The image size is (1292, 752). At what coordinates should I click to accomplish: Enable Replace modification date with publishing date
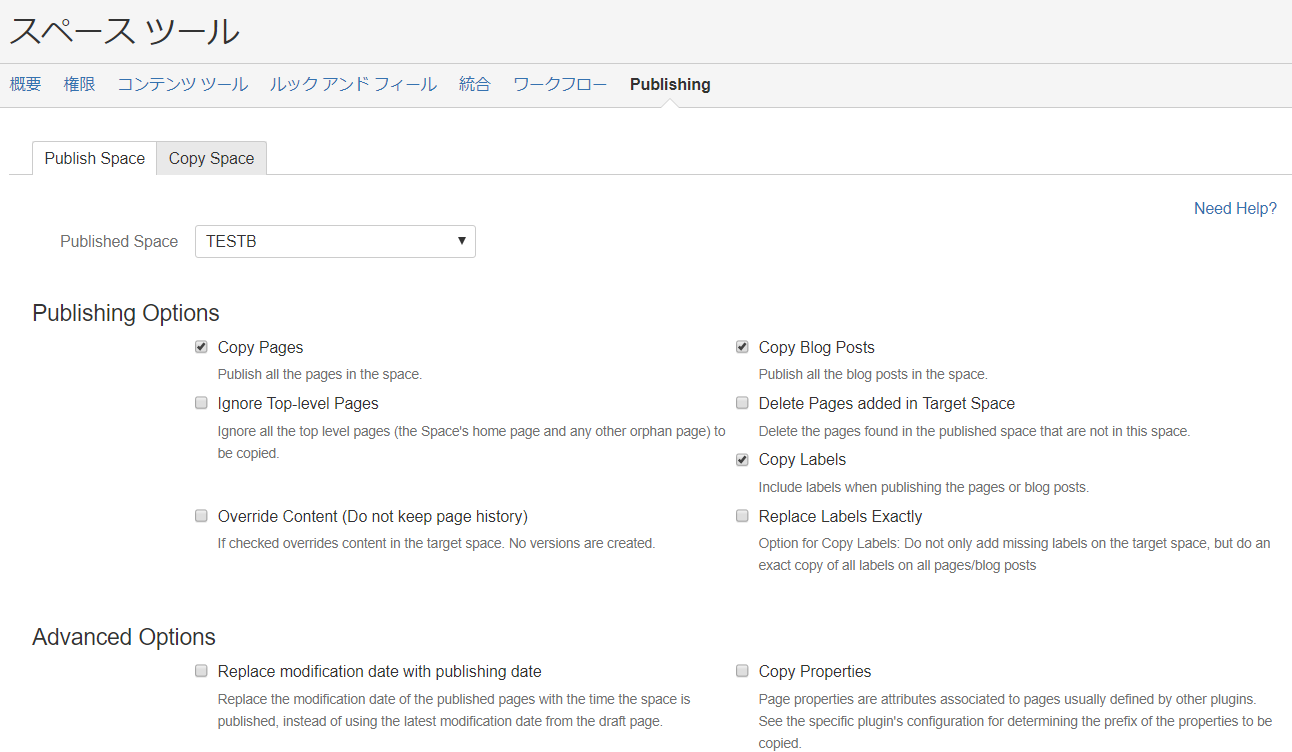(201, 671)
